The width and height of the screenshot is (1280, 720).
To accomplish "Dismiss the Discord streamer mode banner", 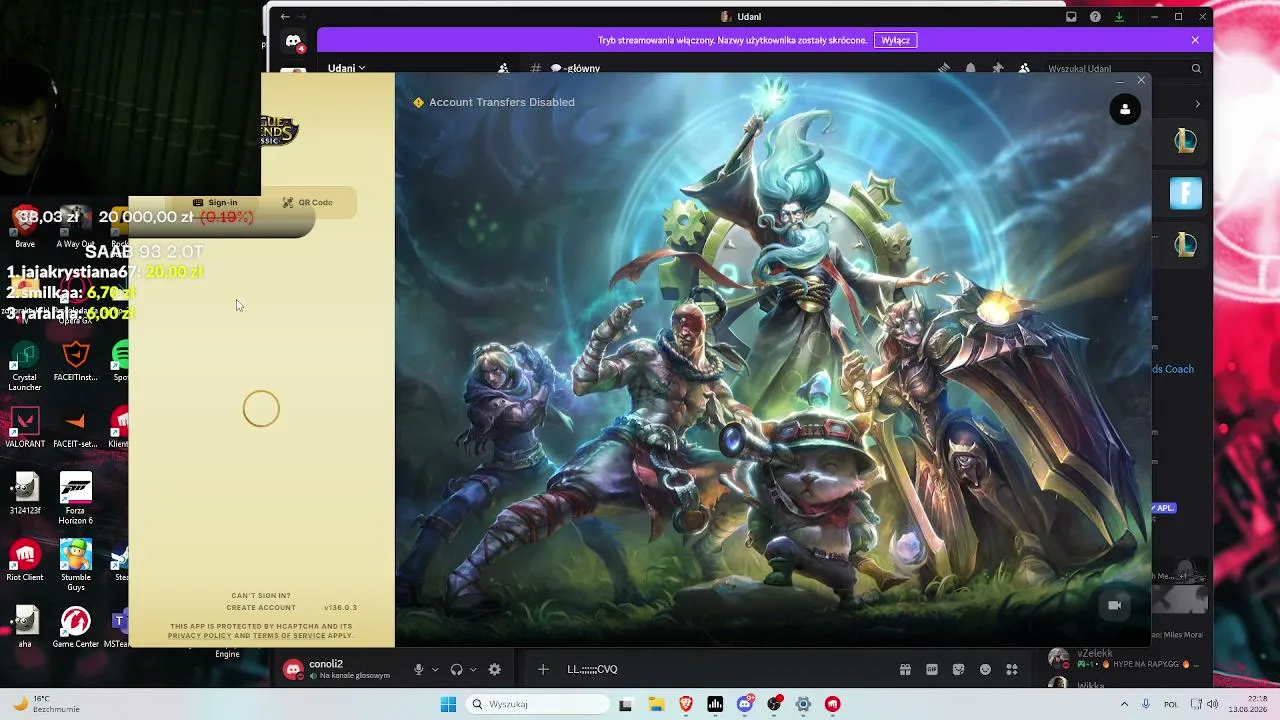I will click(1195, 40).
